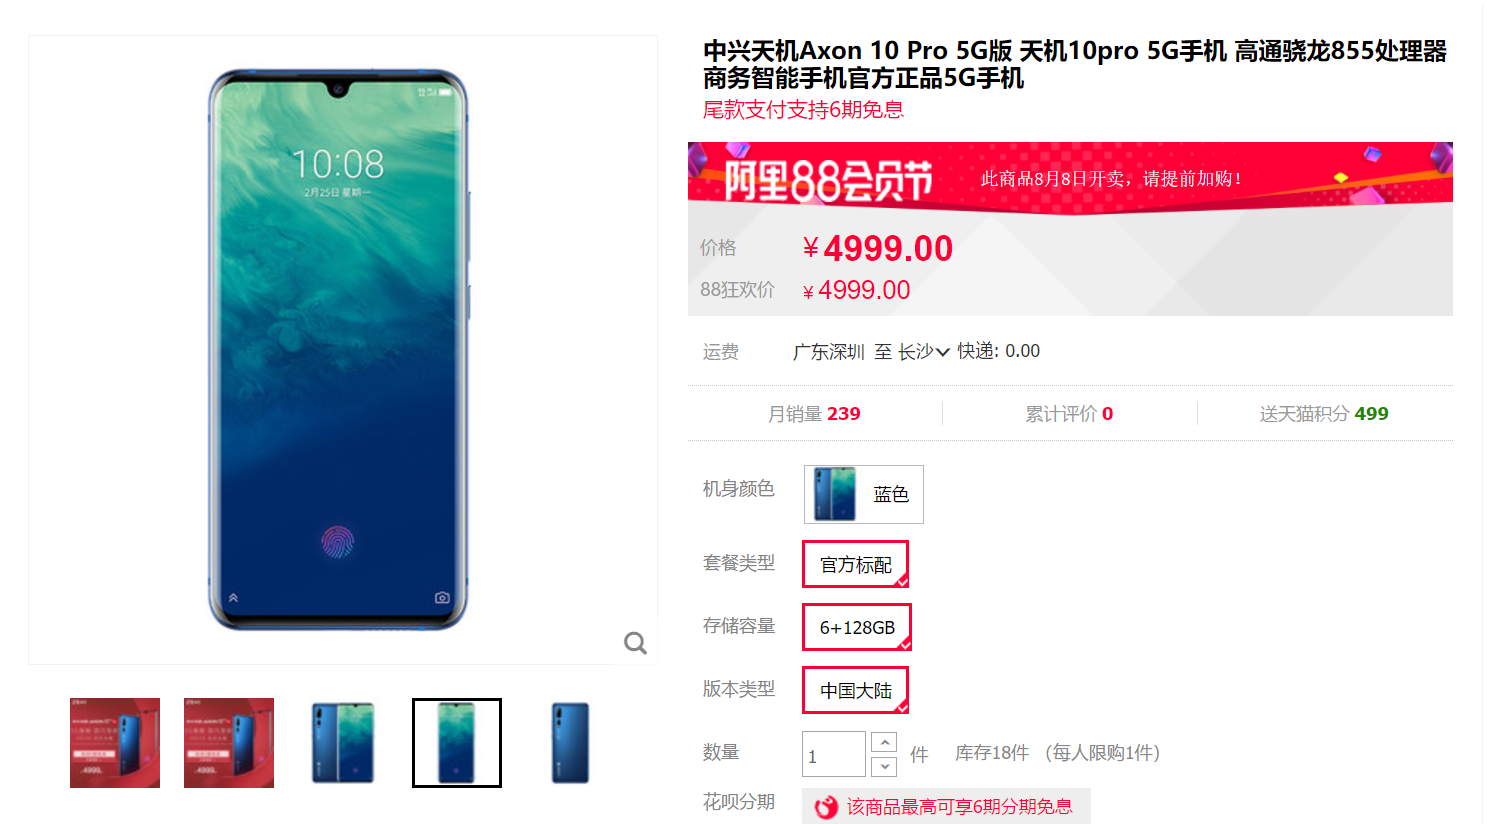Click the magnifier zoom icon on product image
1487x824 pixels.
pos(635,643)
